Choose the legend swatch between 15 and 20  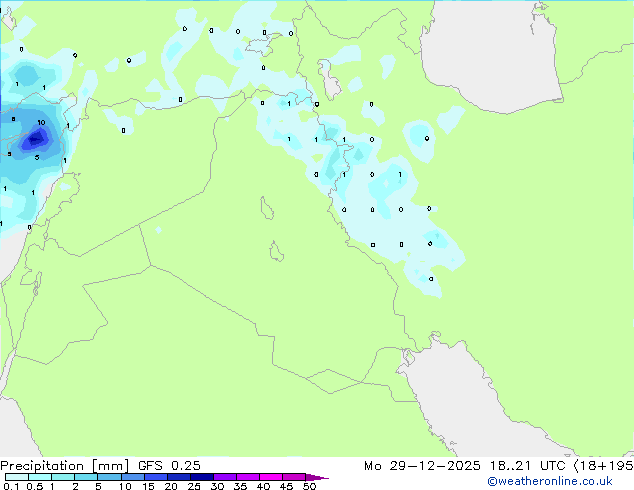[156, 477]
